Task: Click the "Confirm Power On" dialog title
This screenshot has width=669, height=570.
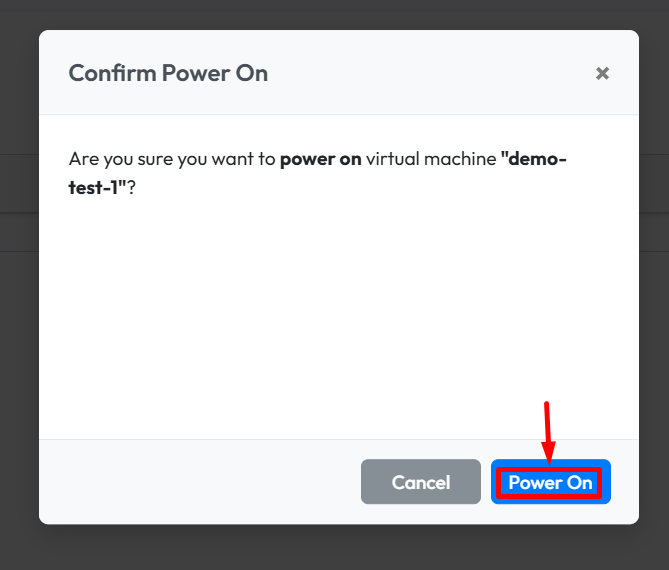Action: tap(168, 73)
